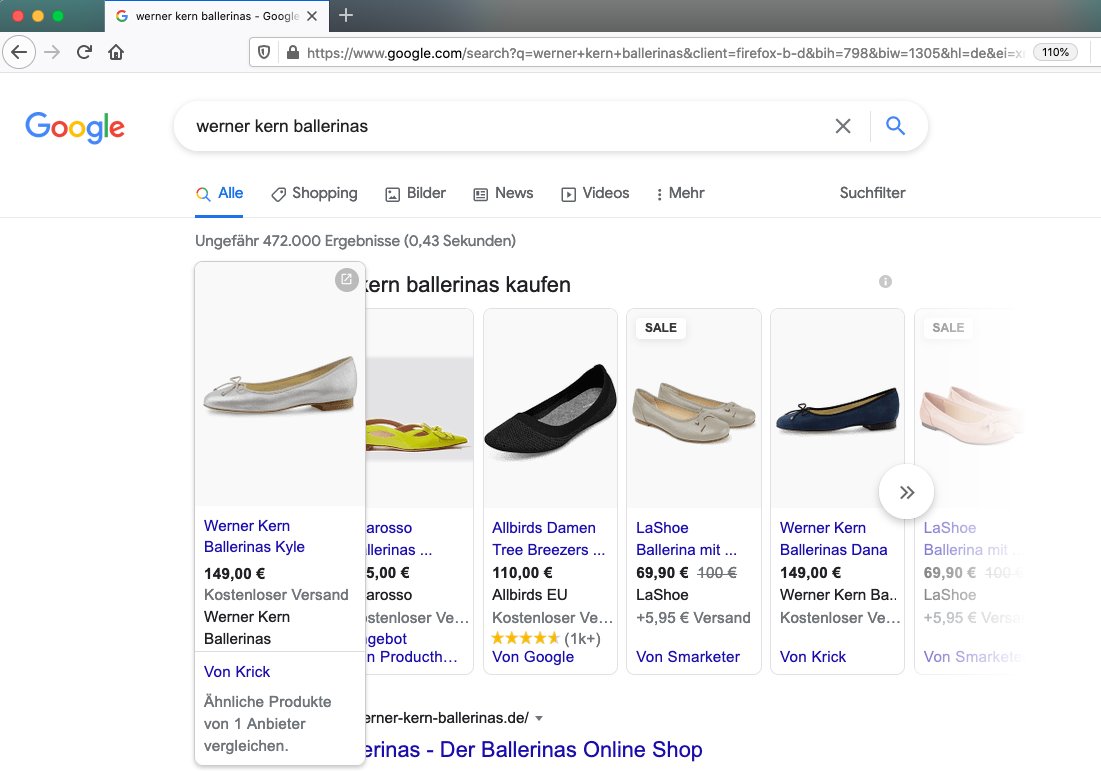
Task: Open the Suchfilter options
Action: pyautogui.click(x=872, y=193)
